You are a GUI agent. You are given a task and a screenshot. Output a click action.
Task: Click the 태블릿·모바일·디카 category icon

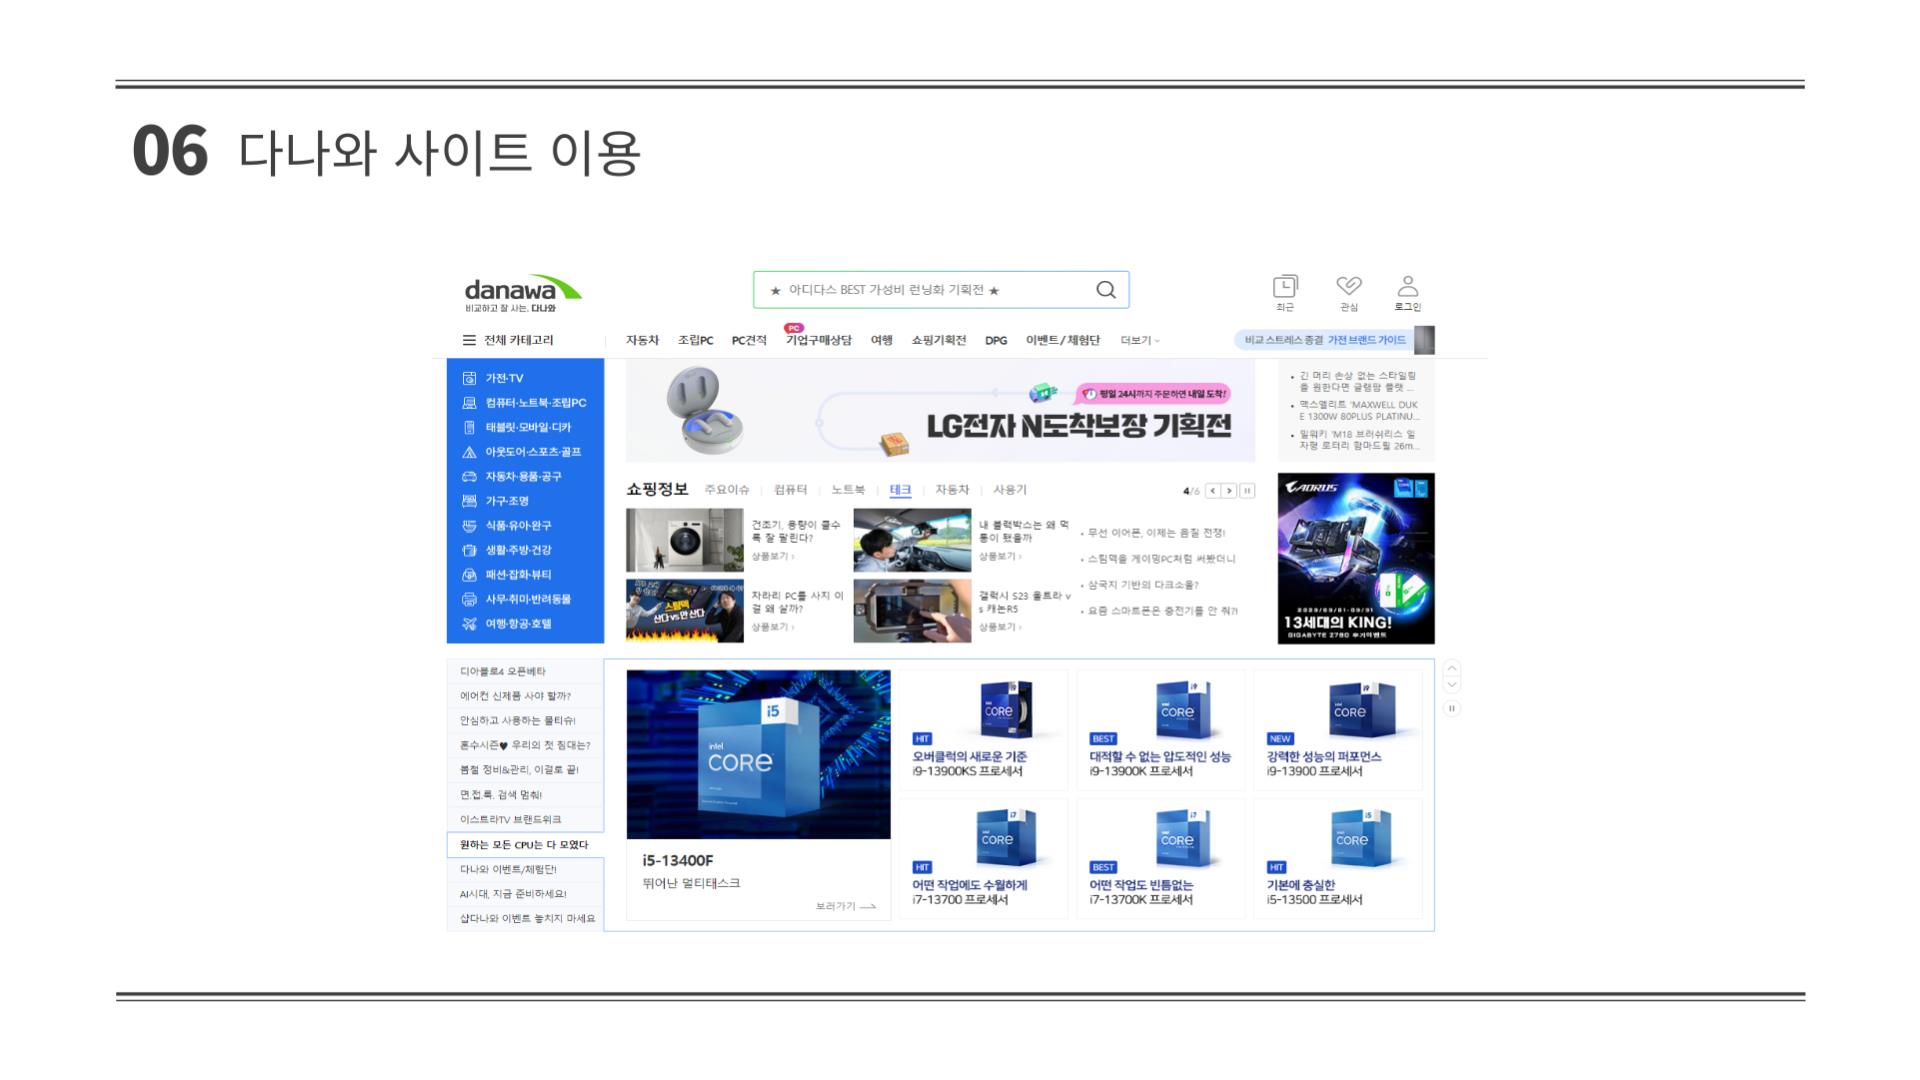[x=469, y=427]
